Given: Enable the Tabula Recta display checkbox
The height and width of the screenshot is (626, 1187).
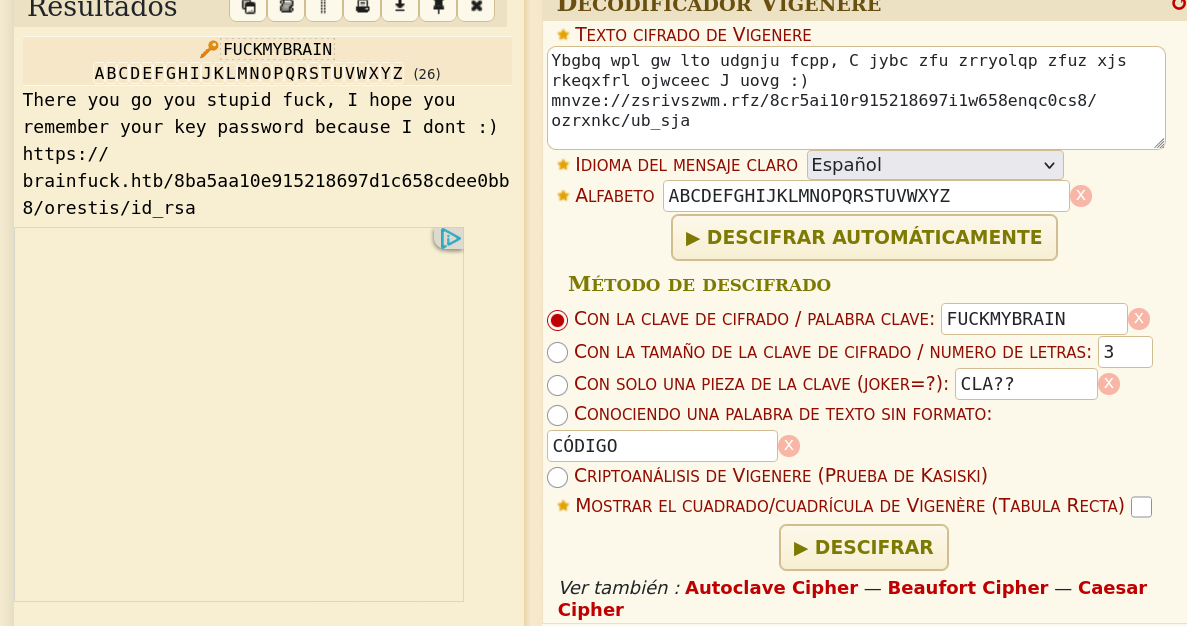Looking at the screenshot, I should [1141, 507].
